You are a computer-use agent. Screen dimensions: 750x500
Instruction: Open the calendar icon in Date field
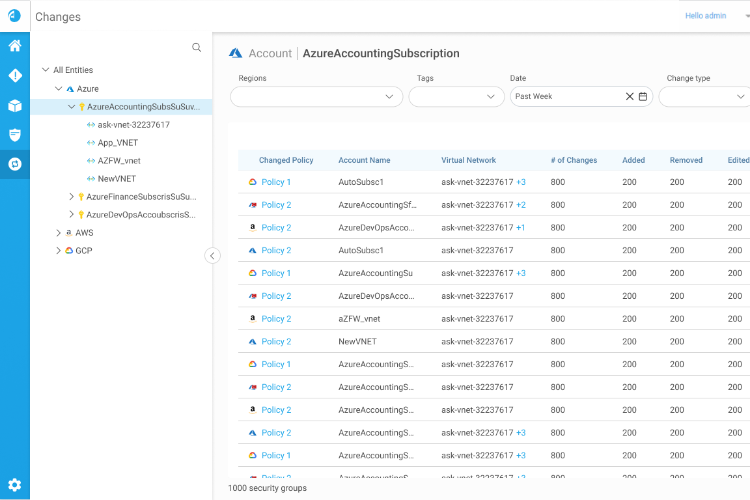tap(643, 97)
